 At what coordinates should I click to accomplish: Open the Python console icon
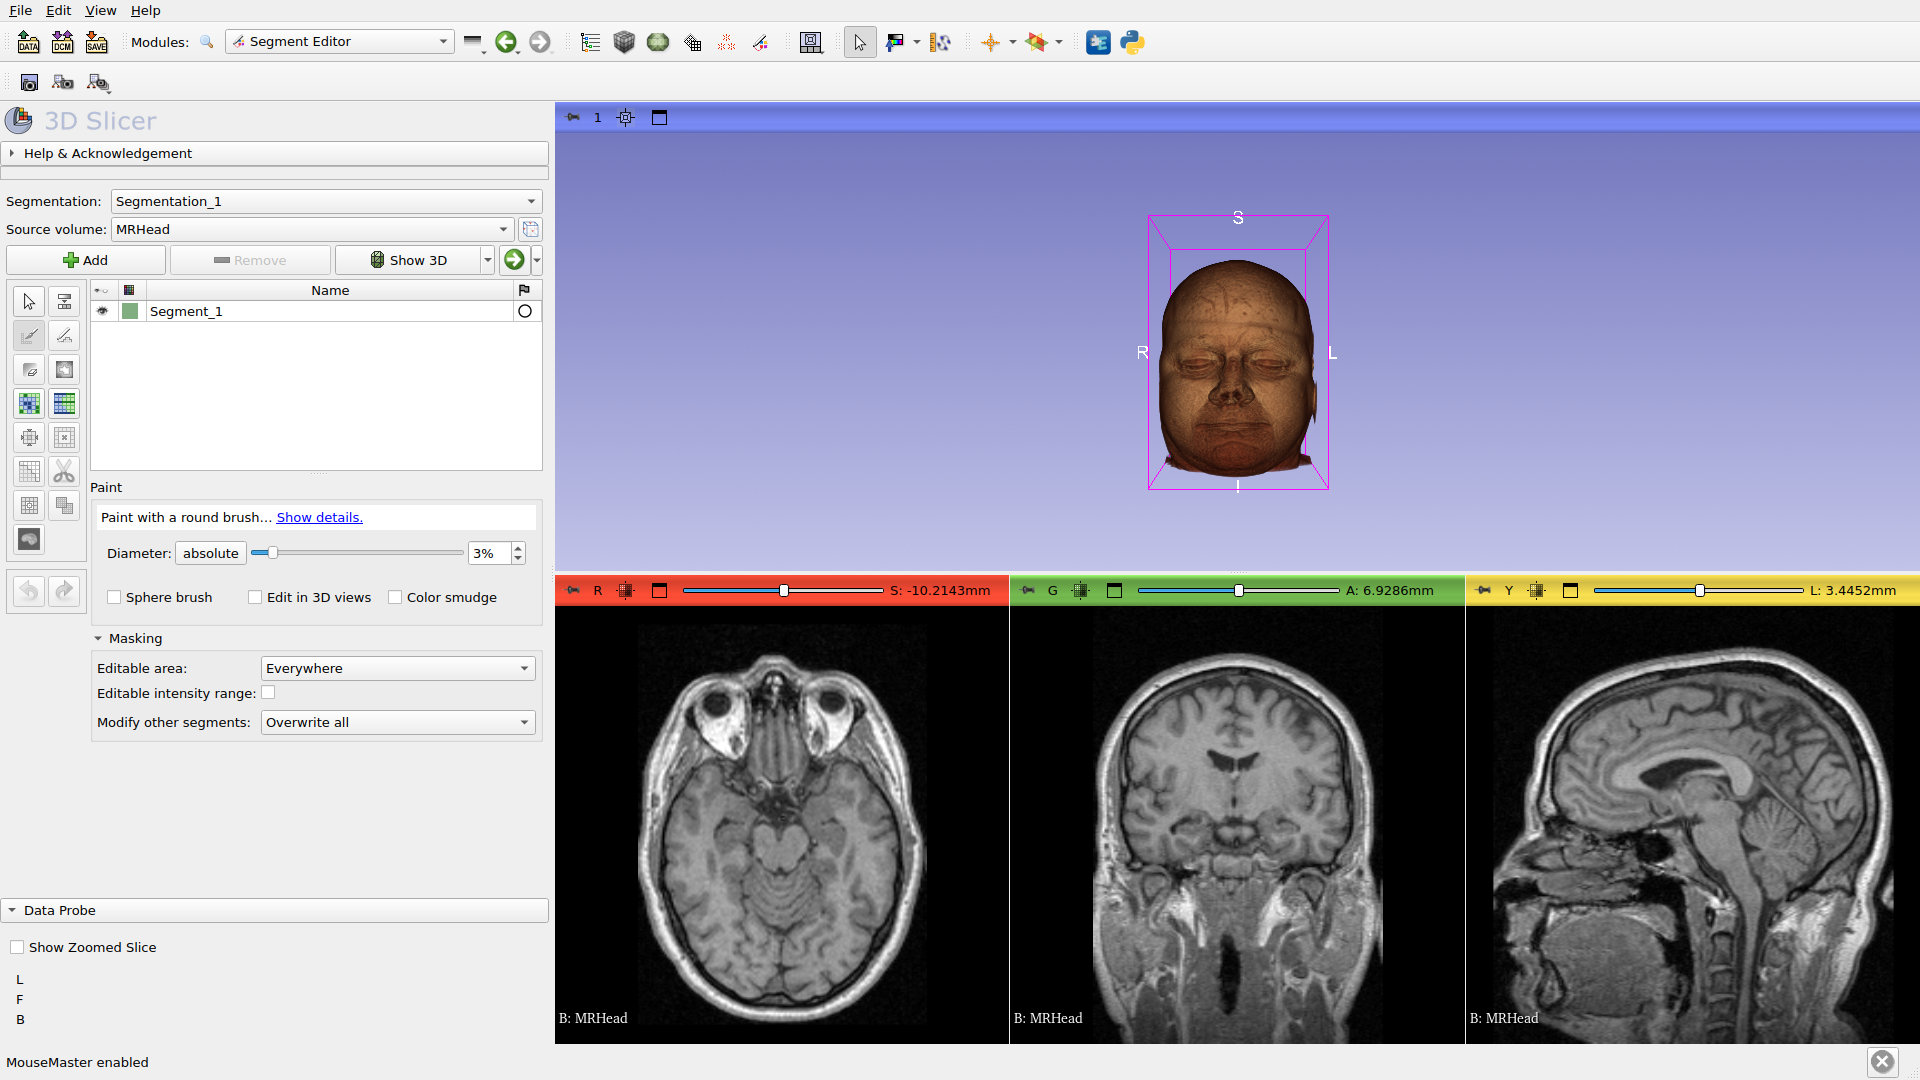click(1132, 42)
